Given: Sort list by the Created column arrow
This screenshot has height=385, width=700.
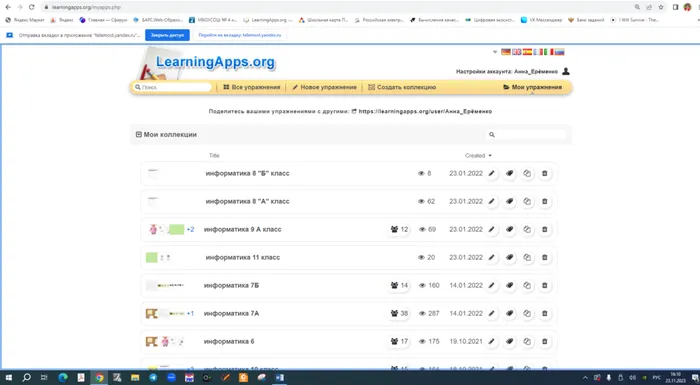Looking at the screenshot, I should click(x=490, y=156).
